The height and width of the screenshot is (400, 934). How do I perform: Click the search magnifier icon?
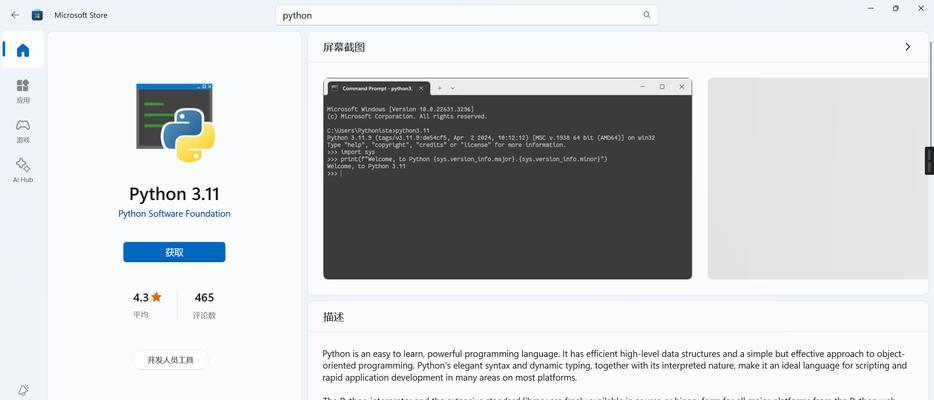click(x=647, y=15)
